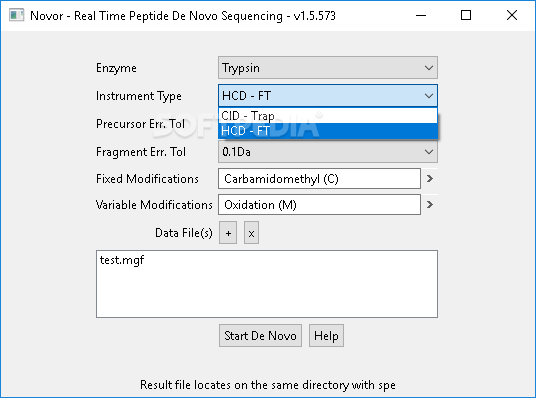
Task: Collapse the Instrument Type combo box
Action: click(x=327, y=96)
